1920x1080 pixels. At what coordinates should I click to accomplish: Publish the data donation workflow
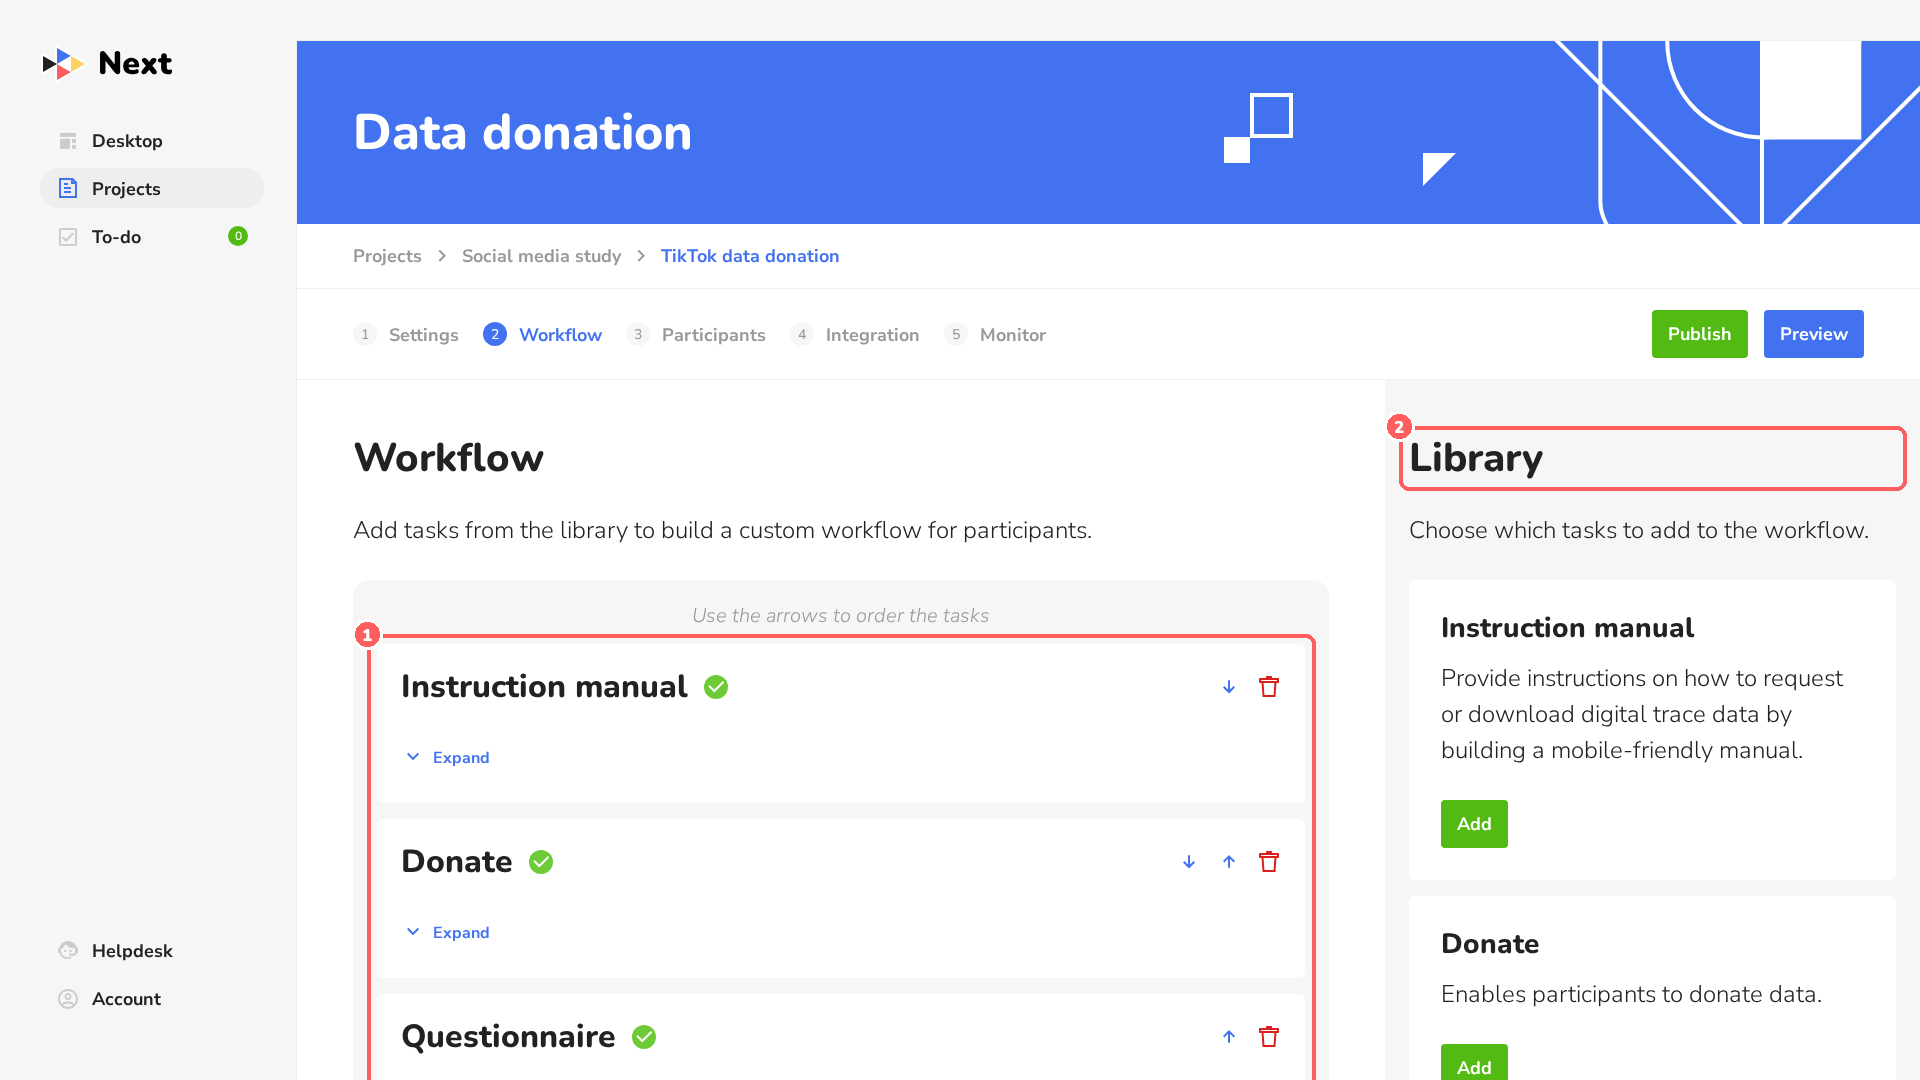coord(1699,334)
